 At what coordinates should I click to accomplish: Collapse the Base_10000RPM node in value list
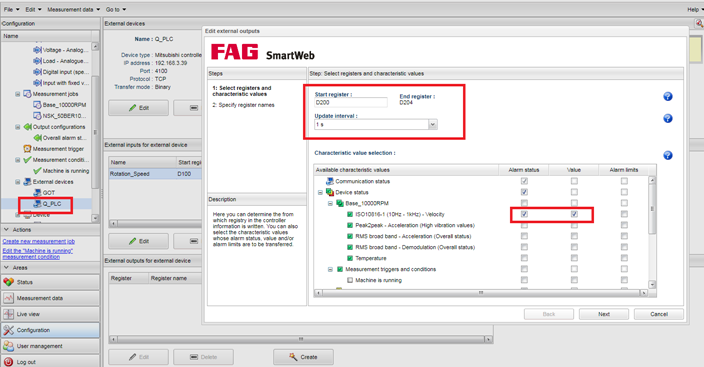(330, 203)
